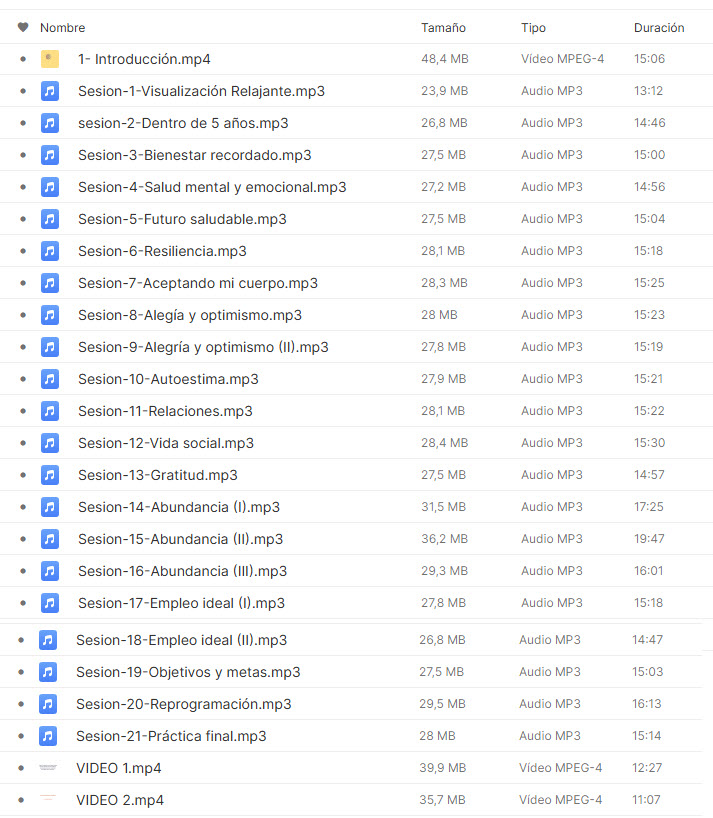Screen dimensions: 713x818
Task: Select file name 1- Introducción.mp4
Action: tap(144, 59)
